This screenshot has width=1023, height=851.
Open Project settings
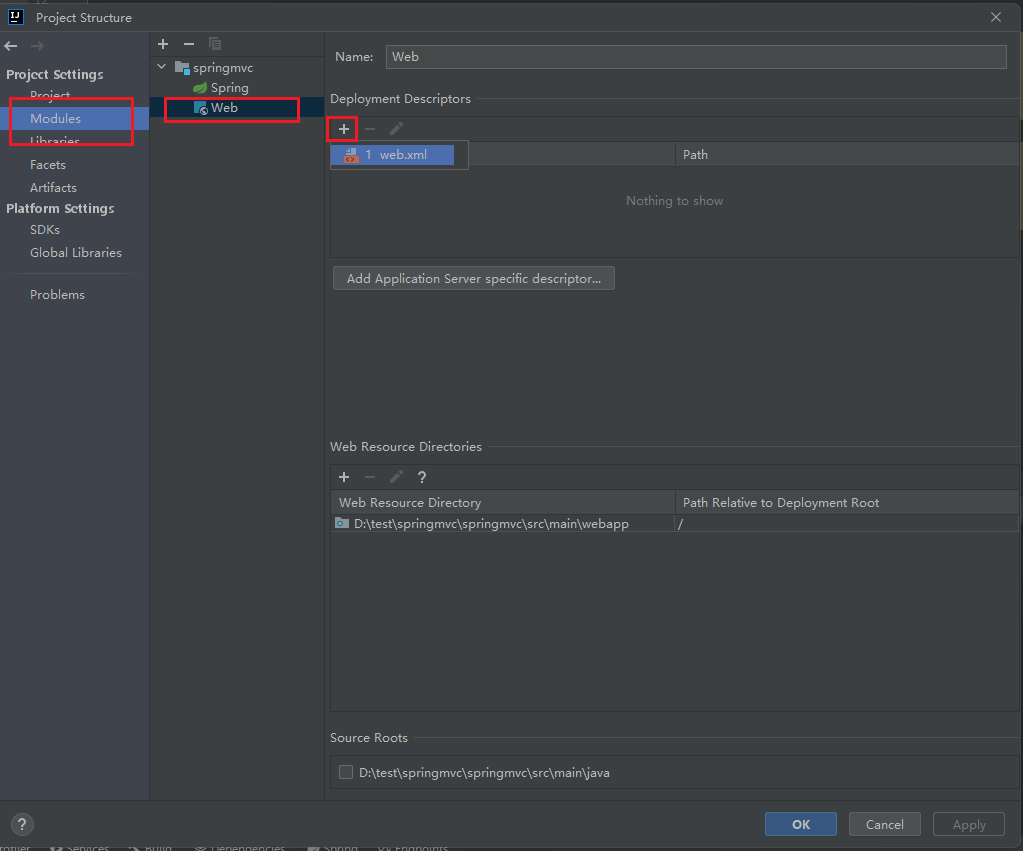click(x=50, y=95)
